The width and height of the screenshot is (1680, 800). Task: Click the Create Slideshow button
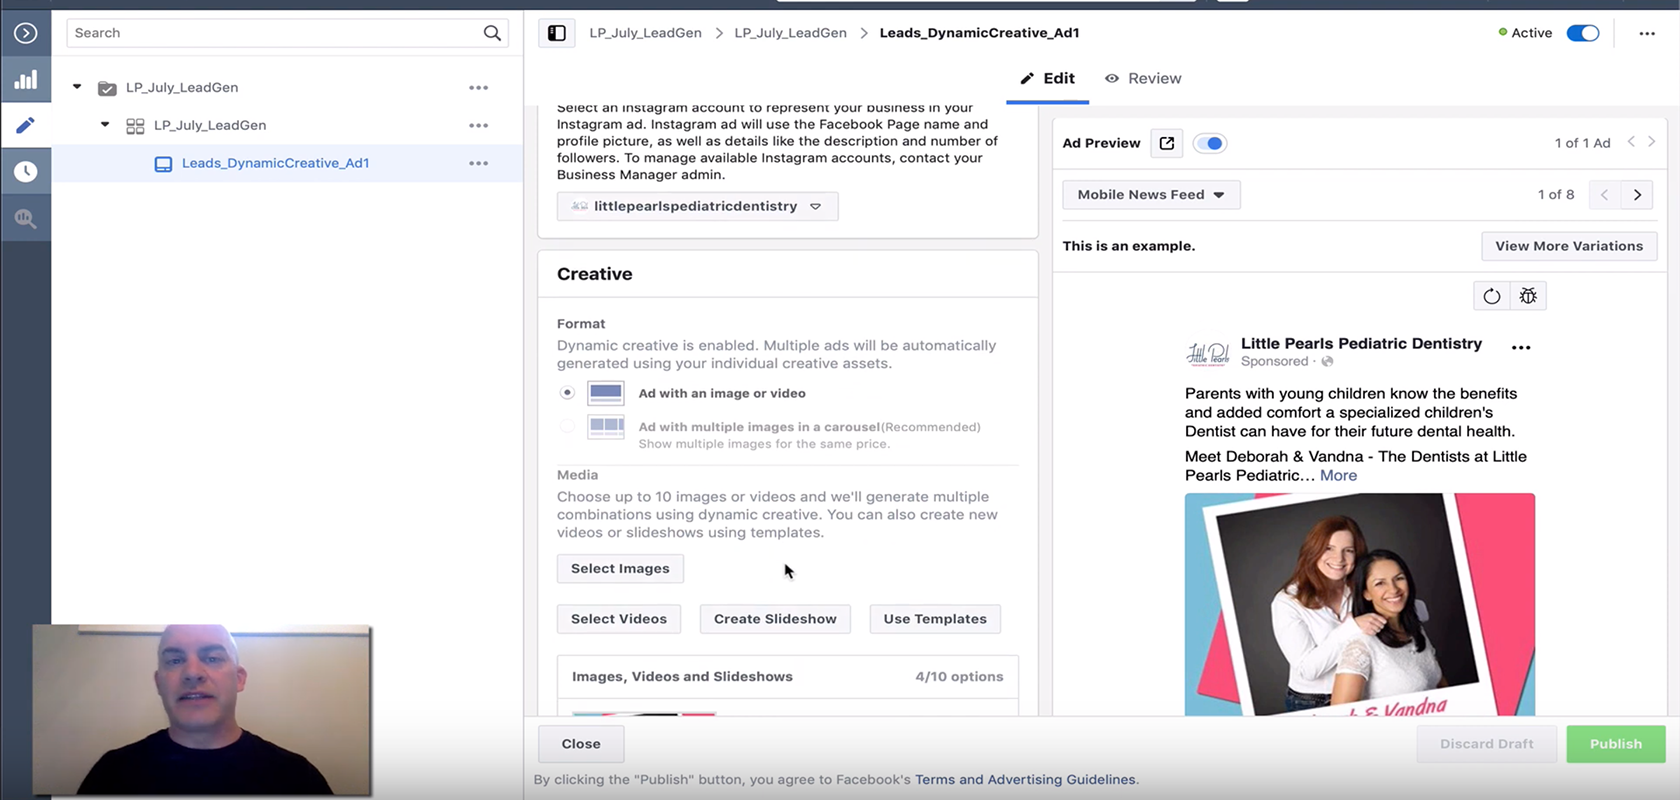pos(775,619)
